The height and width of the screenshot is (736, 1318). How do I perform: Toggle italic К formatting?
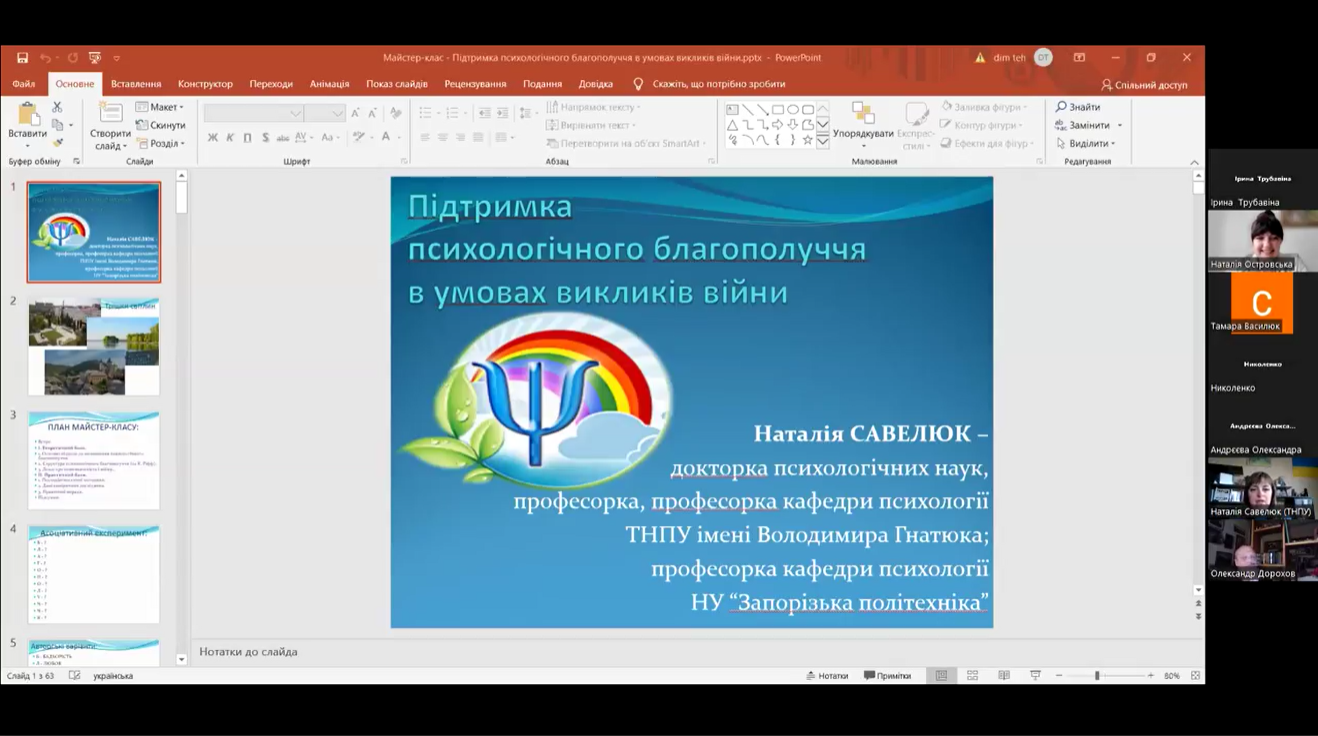tap(230, 138)
